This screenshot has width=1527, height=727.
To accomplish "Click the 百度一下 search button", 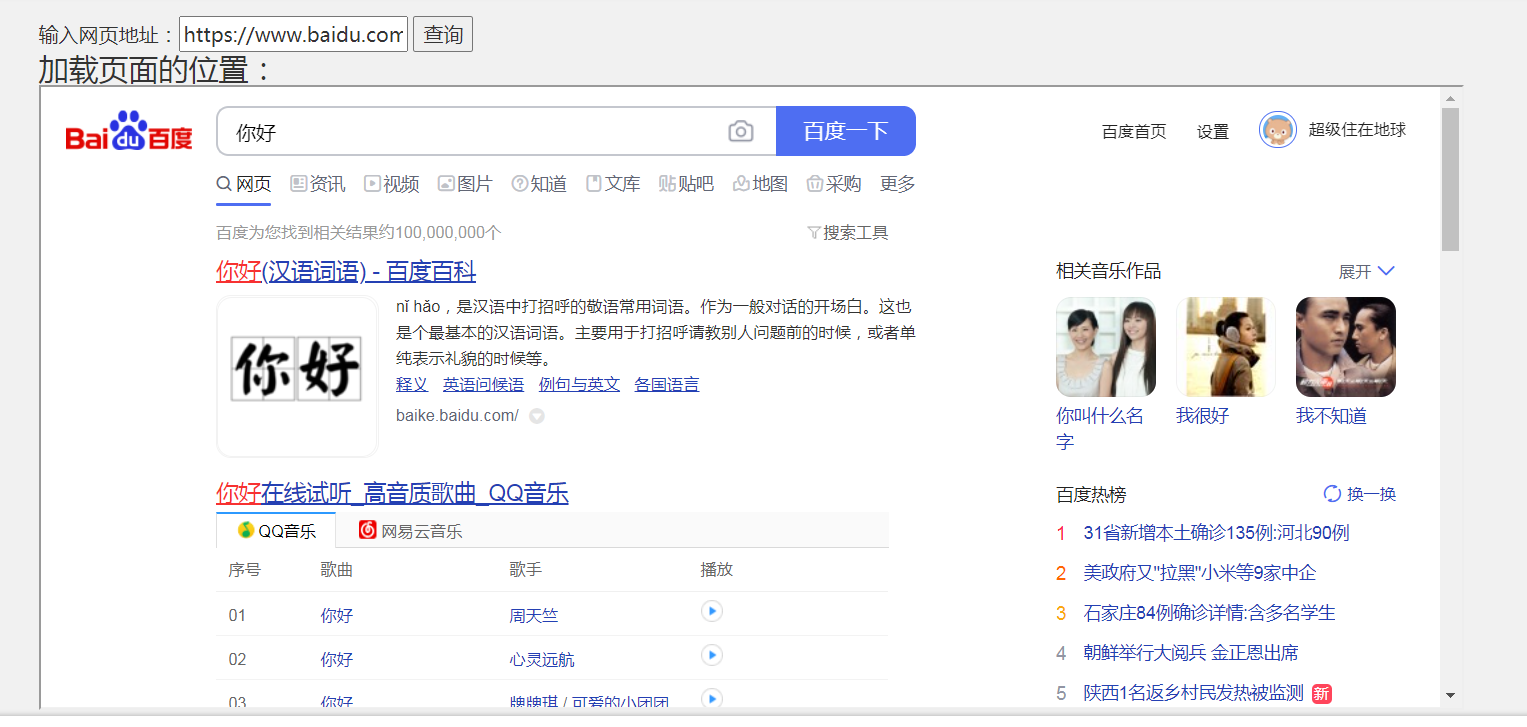I will [x=846, y=131].
